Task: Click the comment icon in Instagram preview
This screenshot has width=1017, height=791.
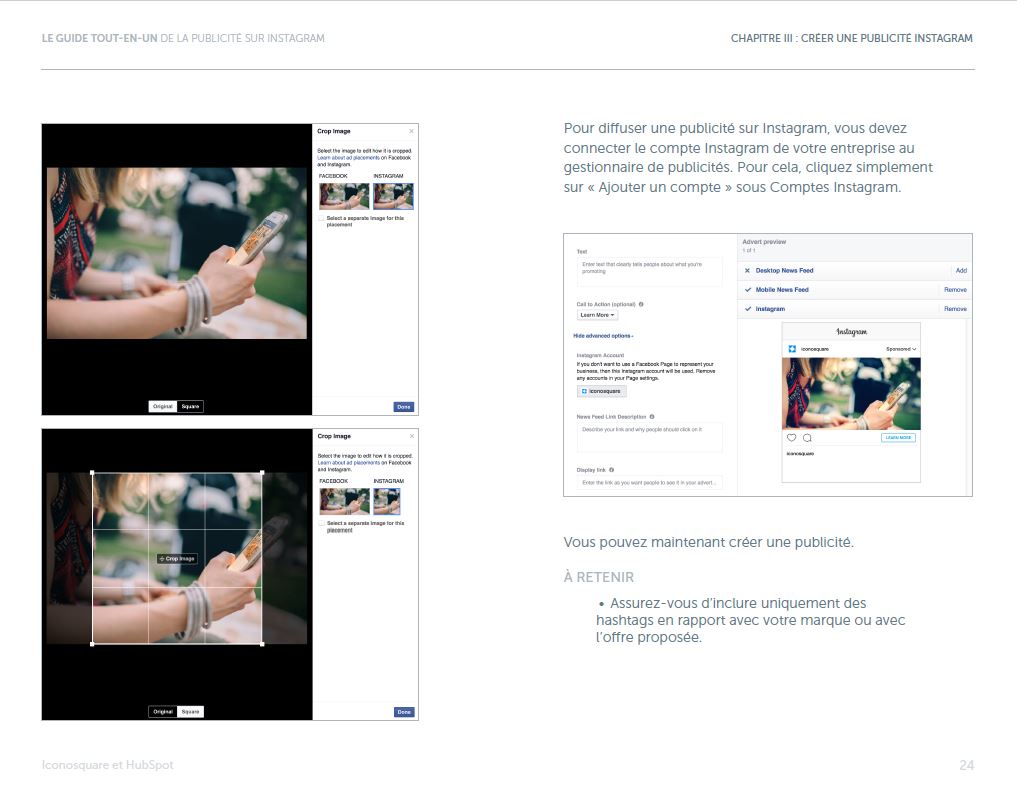Action: [x=807, y=438]
